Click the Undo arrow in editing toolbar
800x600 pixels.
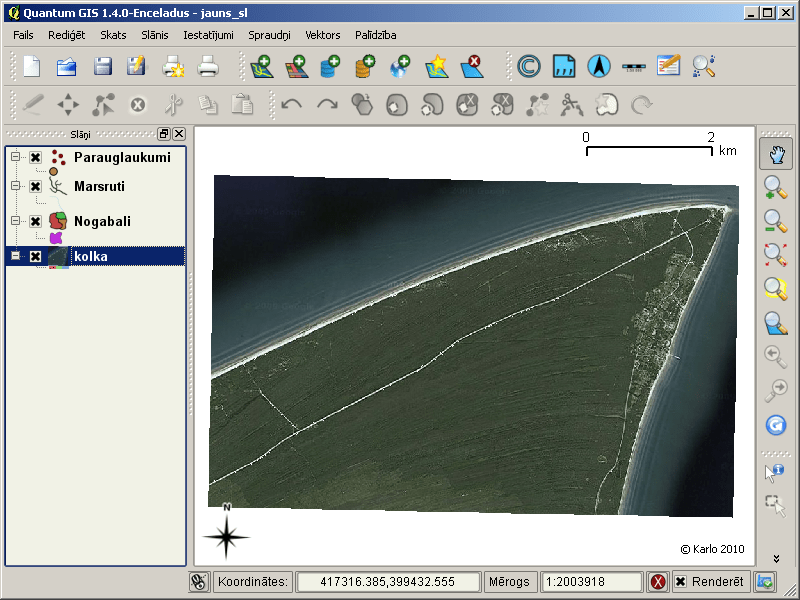coord(291,105)
